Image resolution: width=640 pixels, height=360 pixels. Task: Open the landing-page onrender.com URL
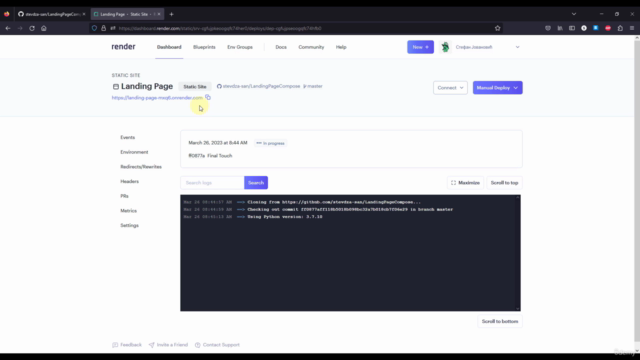(x=157, y=98)
